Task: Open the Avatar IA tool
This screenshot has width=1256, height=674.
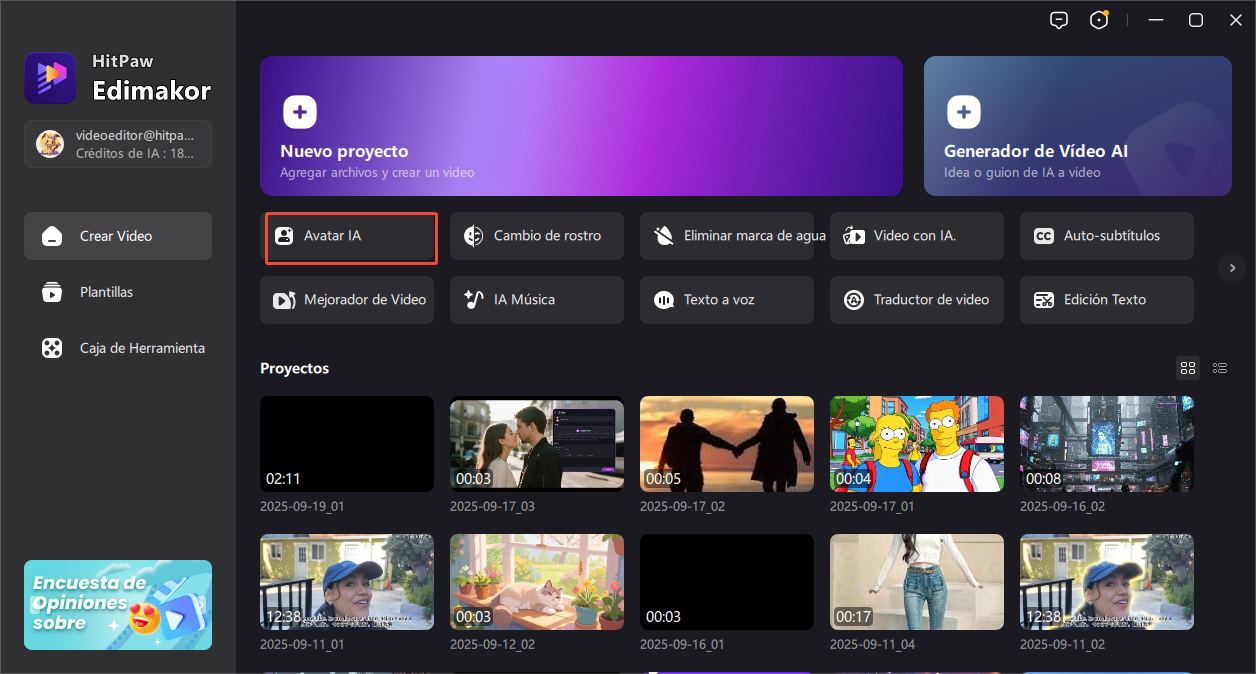Action: point(350,237)
